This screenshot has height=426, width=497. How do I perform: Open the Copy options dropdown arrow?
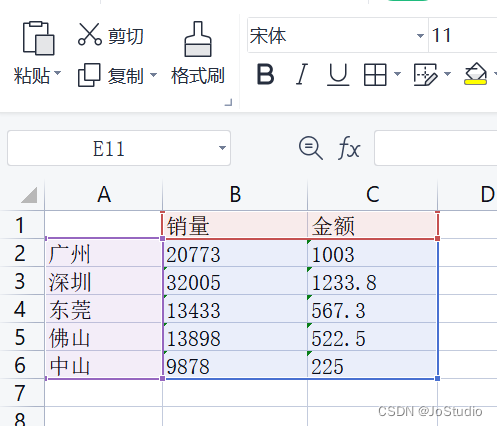tap(153, 75)
